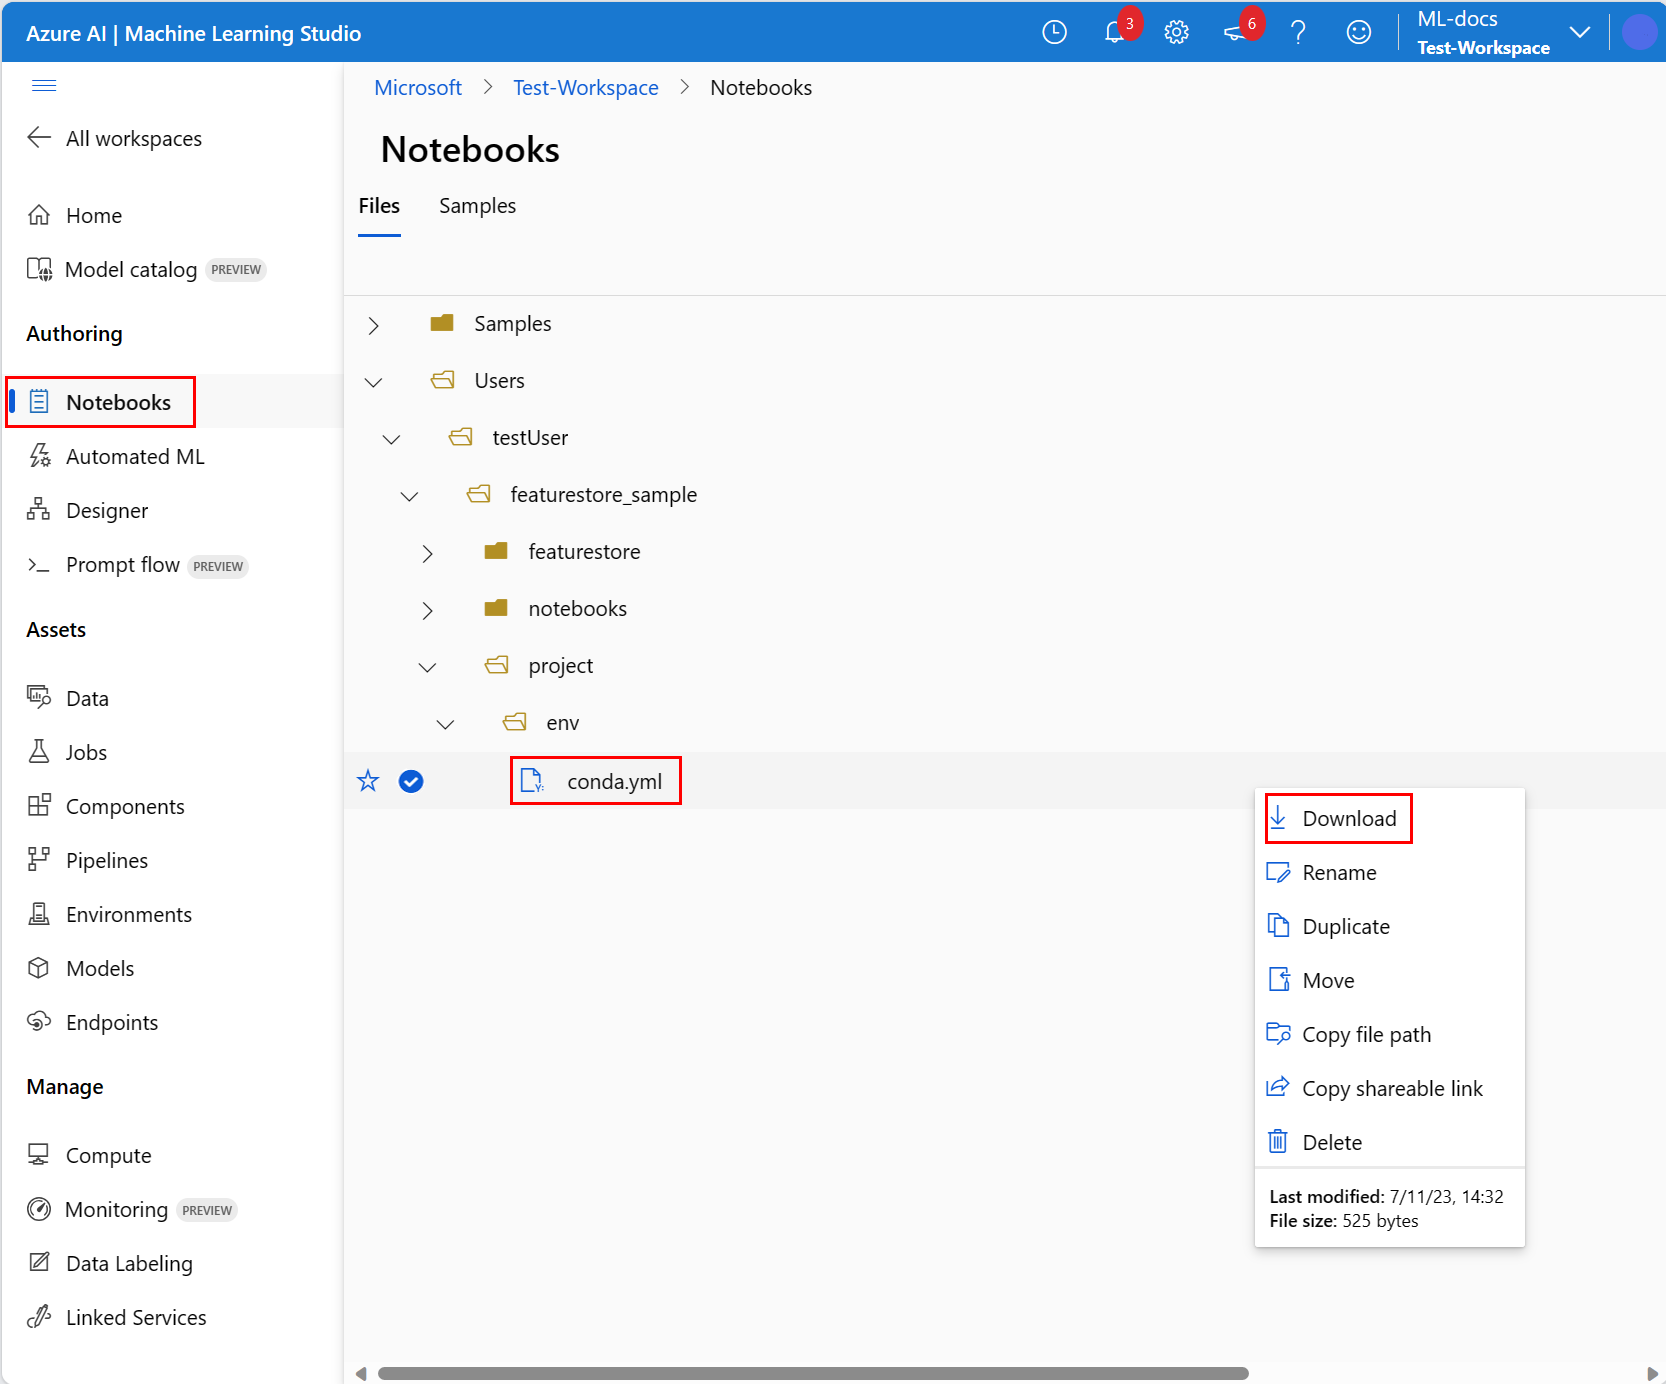The width and height of the screenshot is (1666, 1384).
Task: Open the notifications bell icon
Action: tap(1114, 33)
